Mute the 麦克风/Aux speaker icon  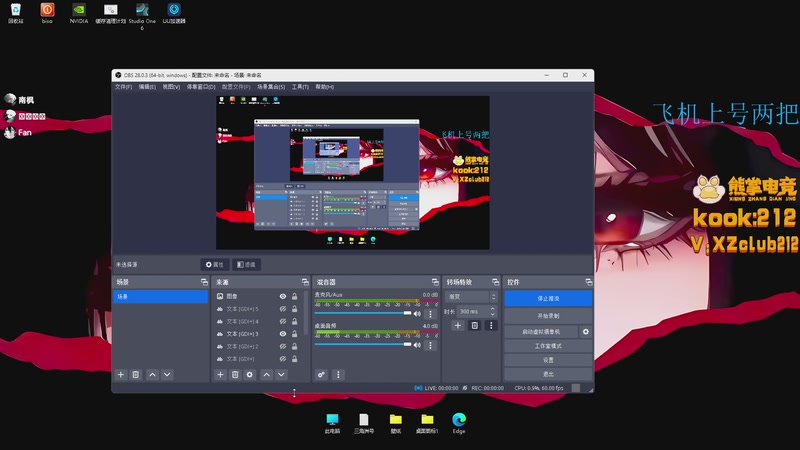click(x=417, y=313)
